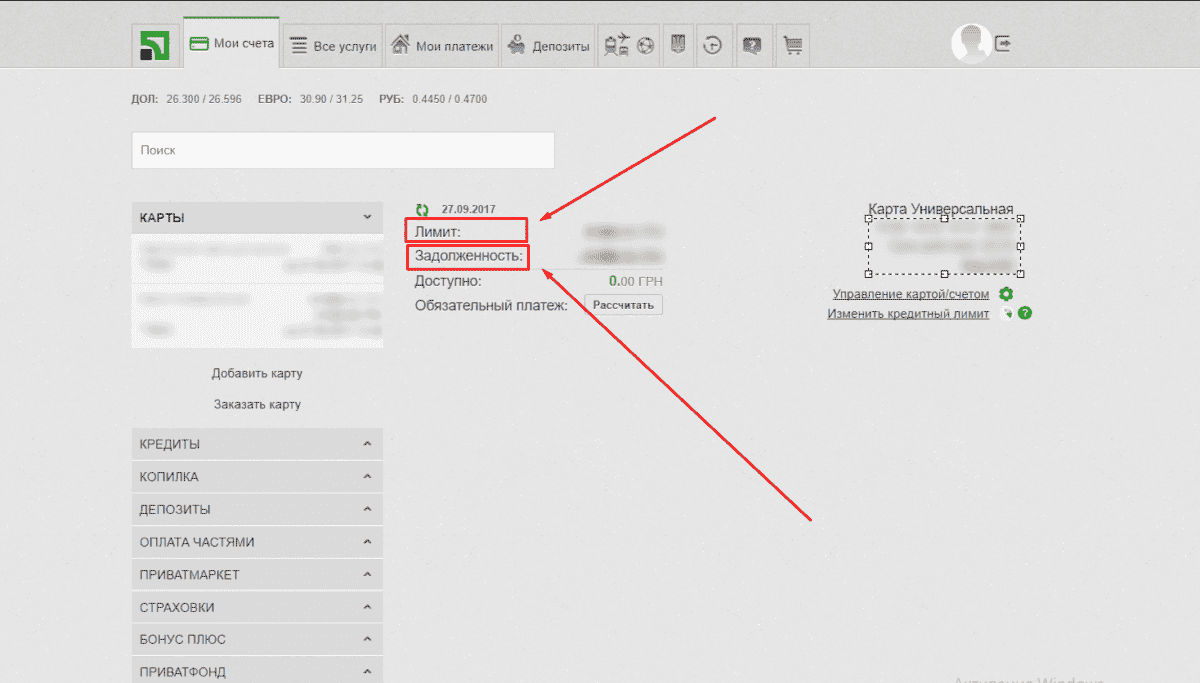Image resolution: width=1200 pixels, height=683 pixels.
Task: Open the help chat bubble icon
Action: 752,45
